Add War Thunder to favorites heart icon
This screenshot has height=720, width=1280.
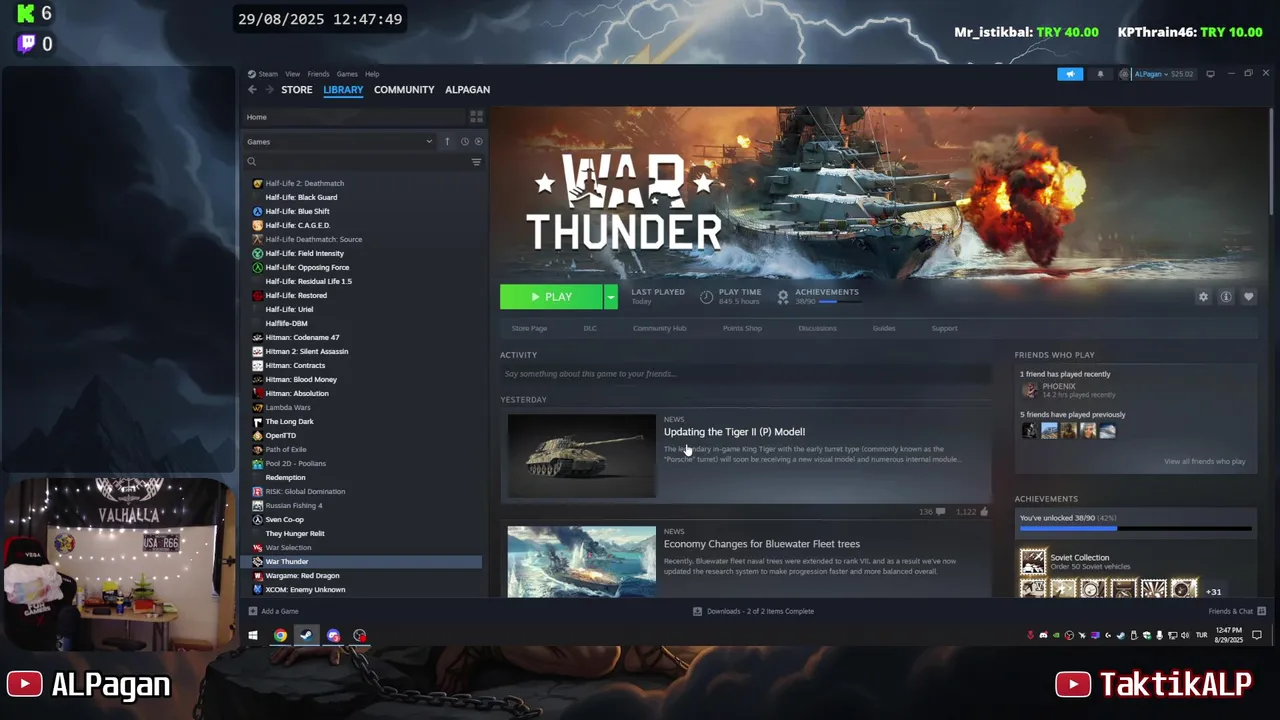pyautogui.click(x=1248, y=297)
